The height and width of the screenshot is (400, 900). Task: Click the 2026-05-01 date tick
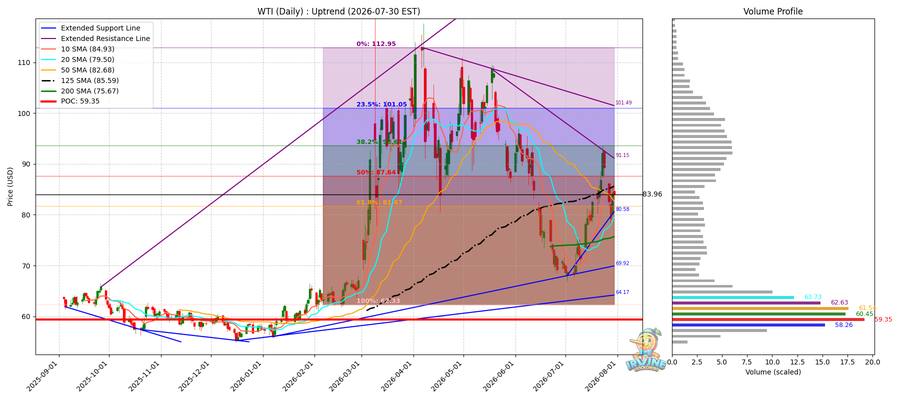coord(450,376)
